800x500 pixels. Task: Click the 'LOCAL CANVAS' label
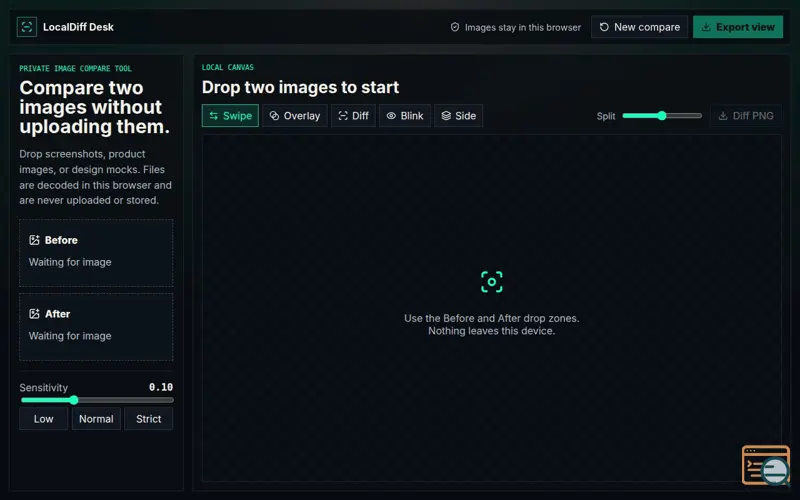pyautogui.click(x=228, y=67)
